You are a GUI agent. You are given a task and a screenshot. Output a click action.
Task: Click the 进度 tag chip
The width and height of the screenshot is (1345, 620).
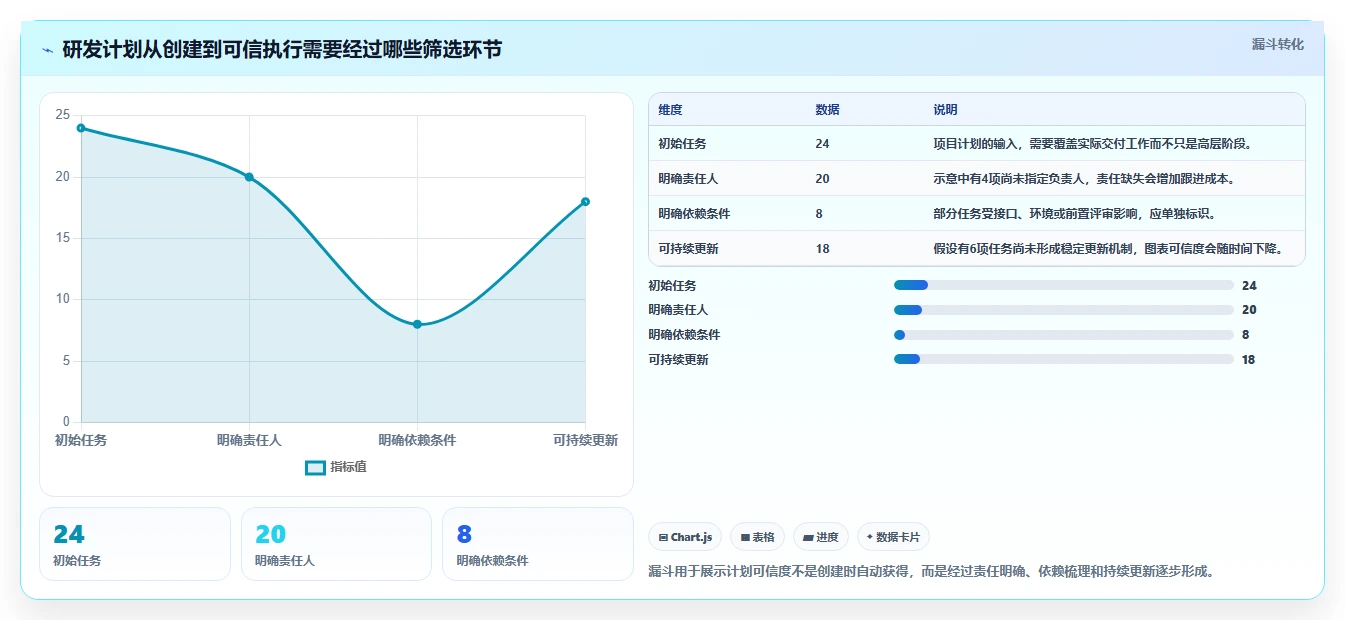point(820,537)
